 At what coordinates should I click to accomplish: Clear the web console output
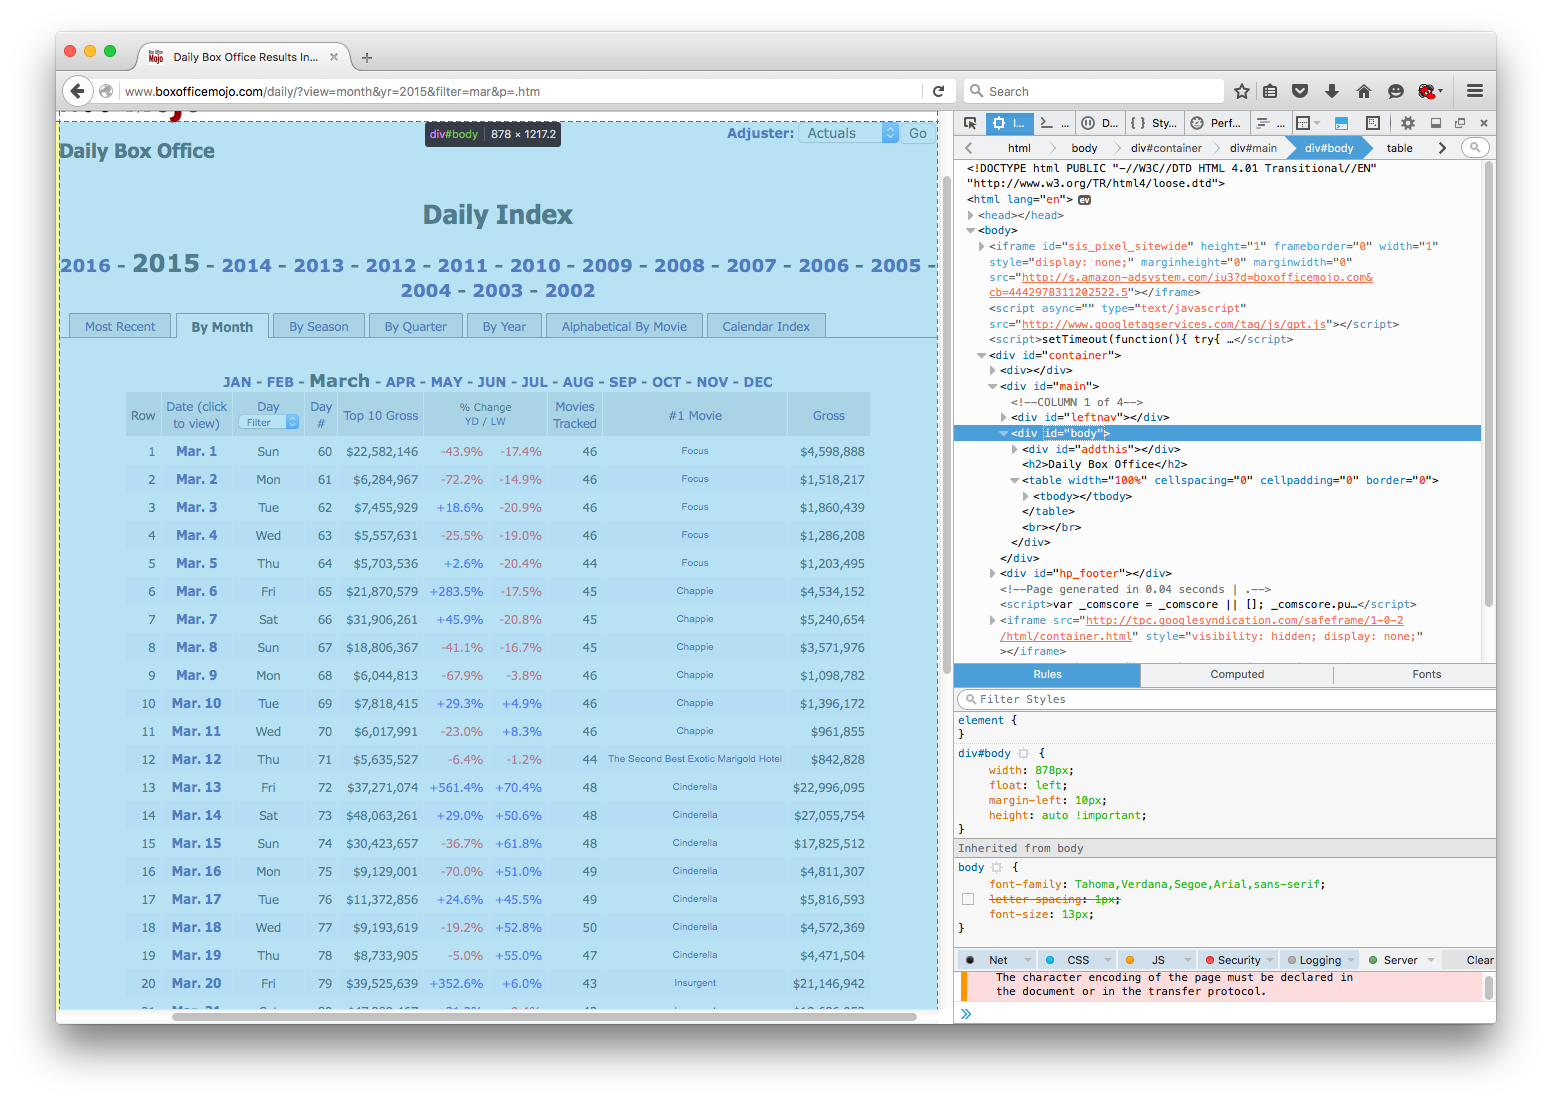pyautogui.click(x=1480, y=960)
